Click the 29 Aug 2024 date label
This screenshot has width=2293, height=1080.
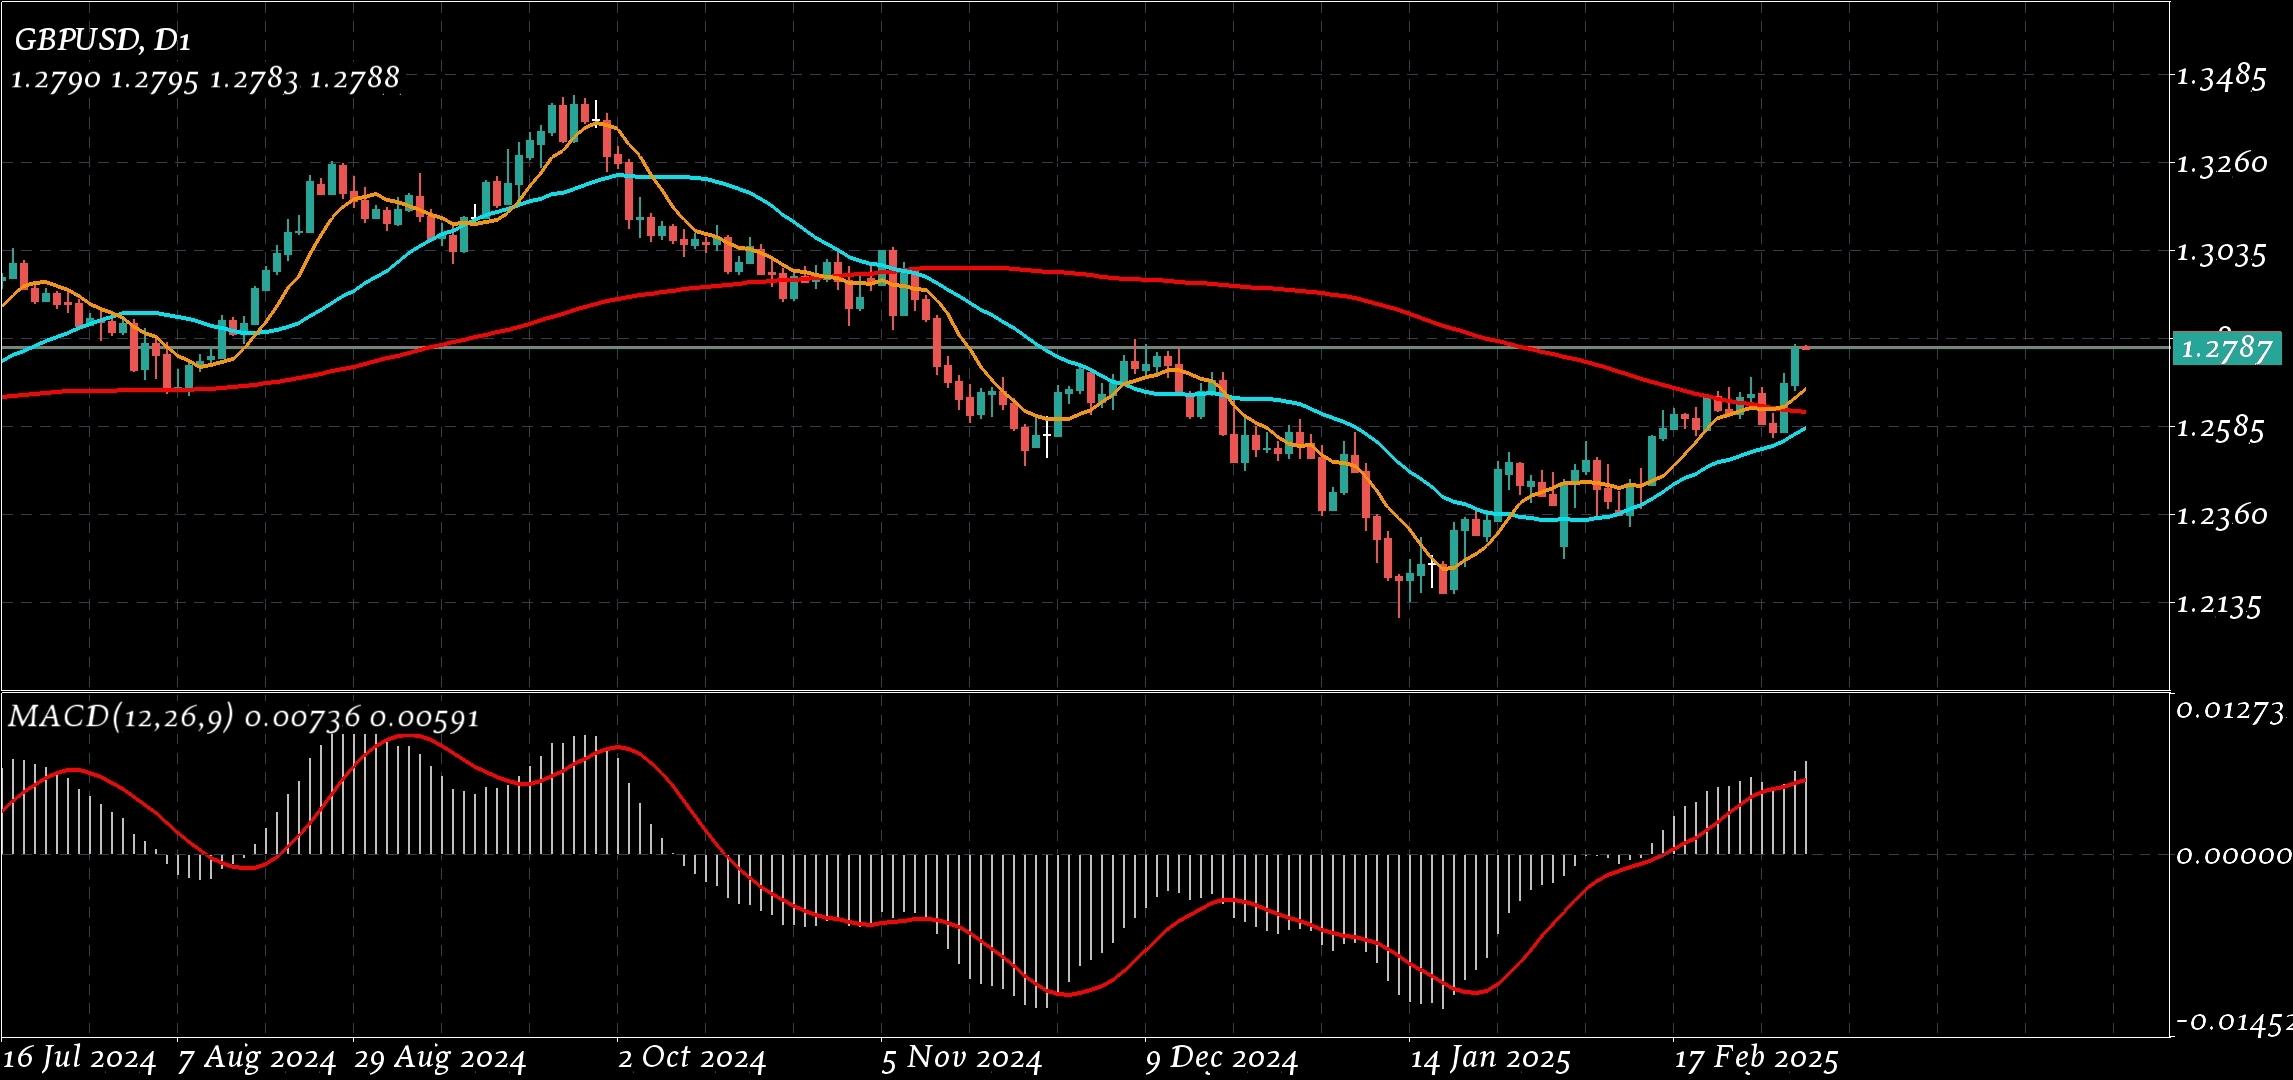coord(439,1058)
